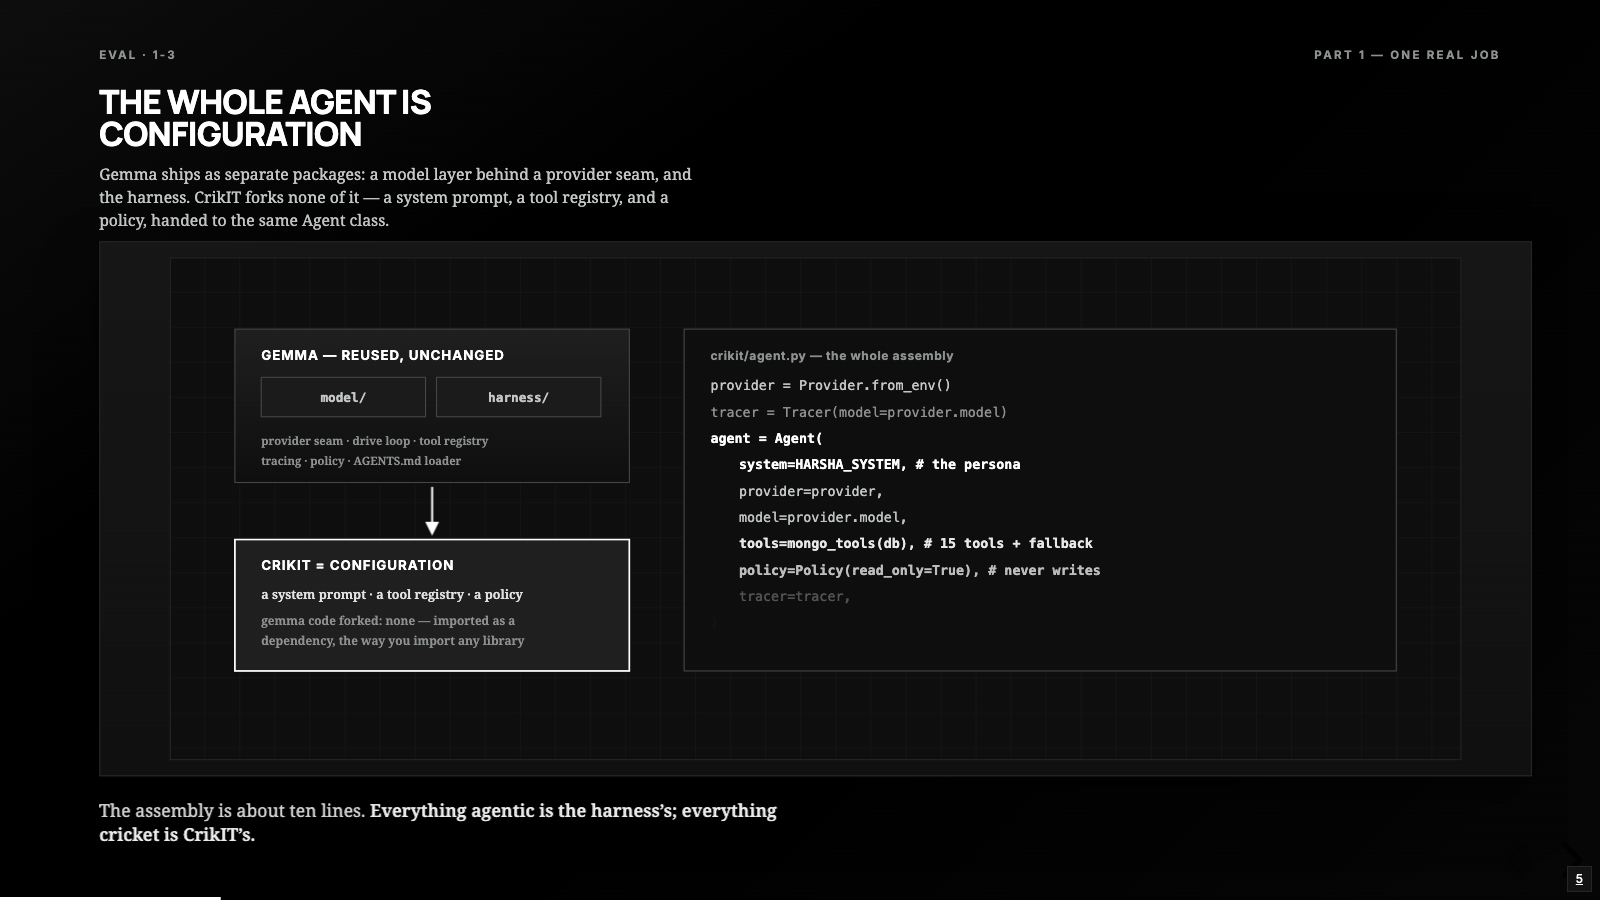Click the white slide progress bar at the bottom
This screenshot has height=900, width=1600.
tap(110, 898)
